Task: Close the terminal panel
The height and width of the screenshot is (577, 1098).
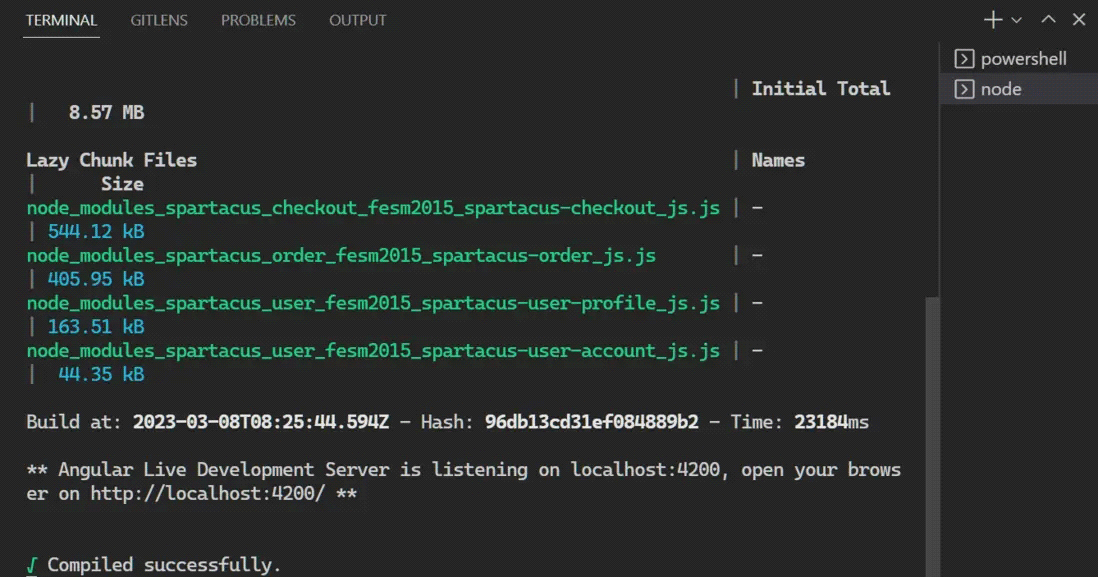Action: (x=1079, y=20)
